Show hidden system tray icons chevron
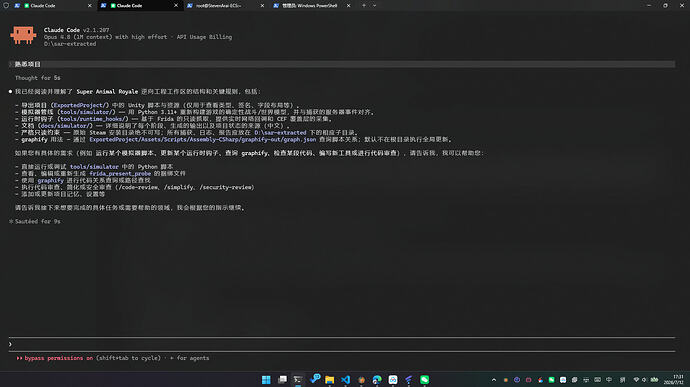The height and width of the screenshot is (387, 690). 494,380
